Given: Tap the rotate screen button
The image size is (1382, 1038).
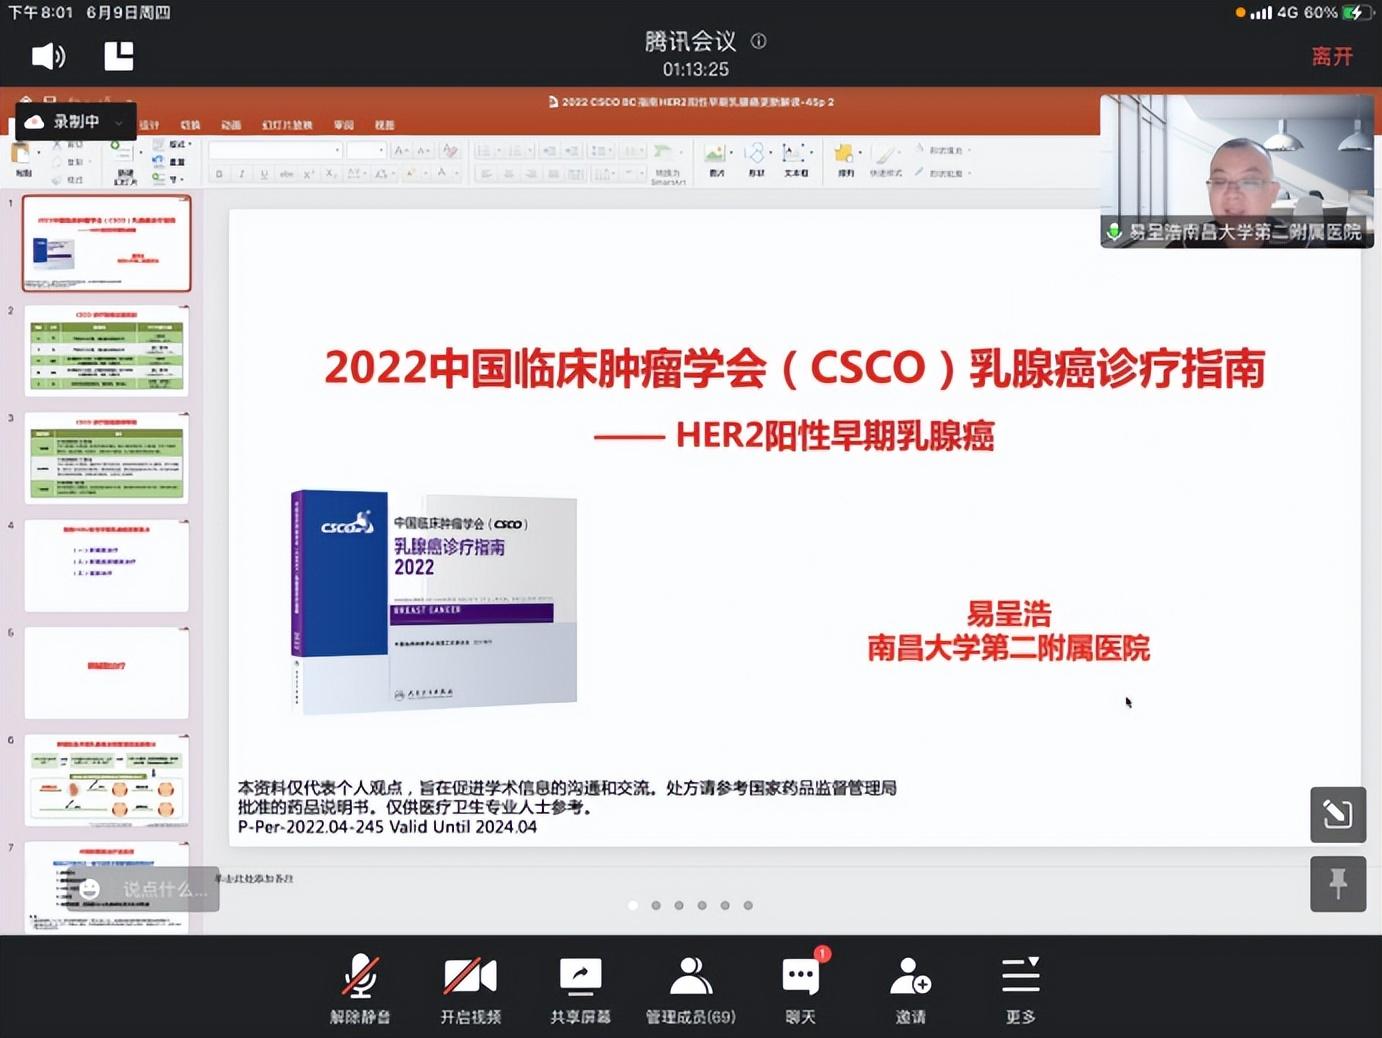Looking at the screenshot, I should point(1338,814).
